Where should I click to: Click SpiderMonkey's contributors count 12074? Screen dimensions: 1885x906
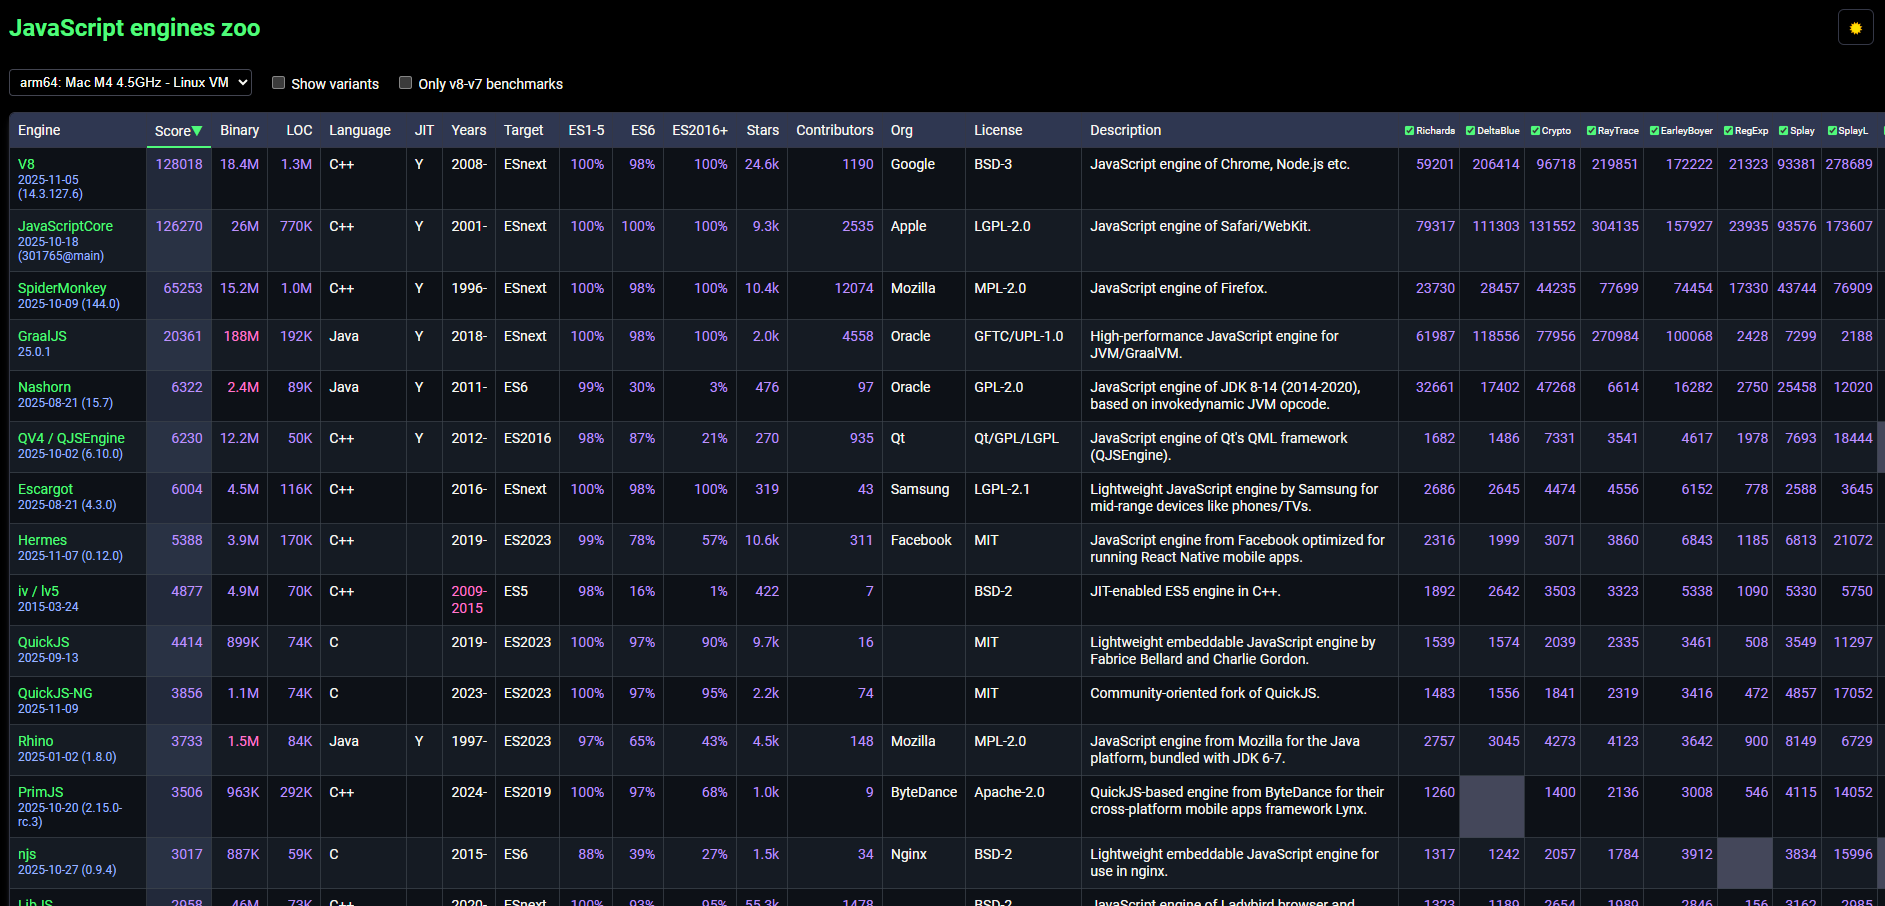pos(854,288)
